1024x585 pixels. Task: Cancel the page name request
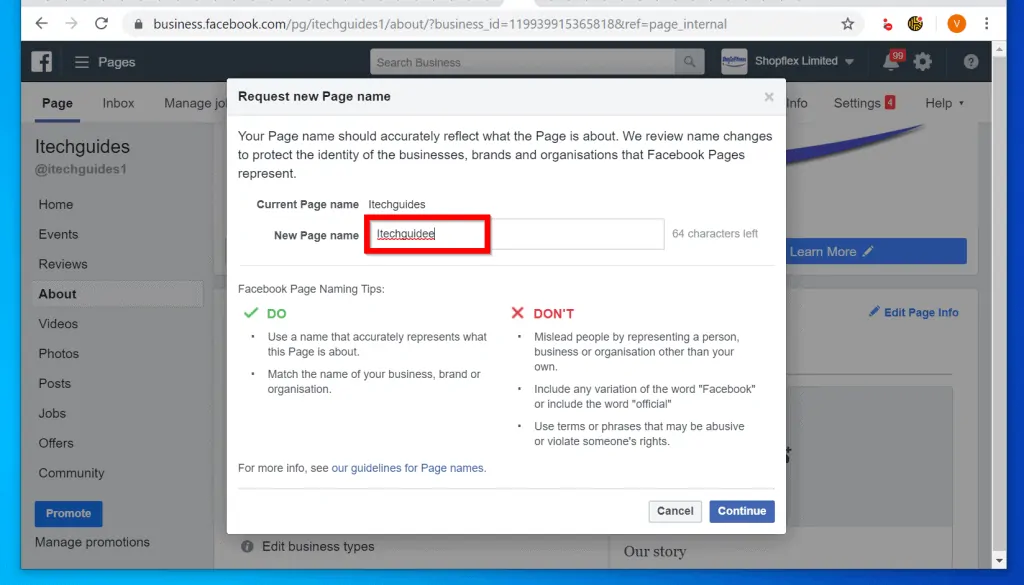tap(675, 511)
